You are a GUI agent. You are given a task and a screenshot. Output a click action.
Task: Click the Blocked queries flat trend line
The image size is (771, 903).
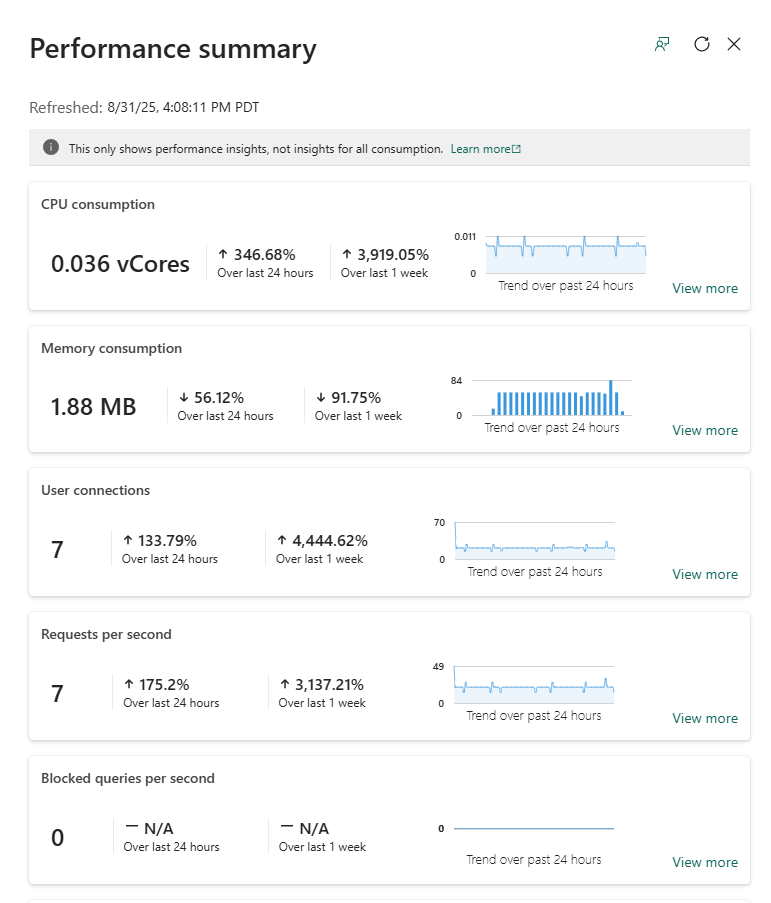pyautogui.click(x=533, y=828)
